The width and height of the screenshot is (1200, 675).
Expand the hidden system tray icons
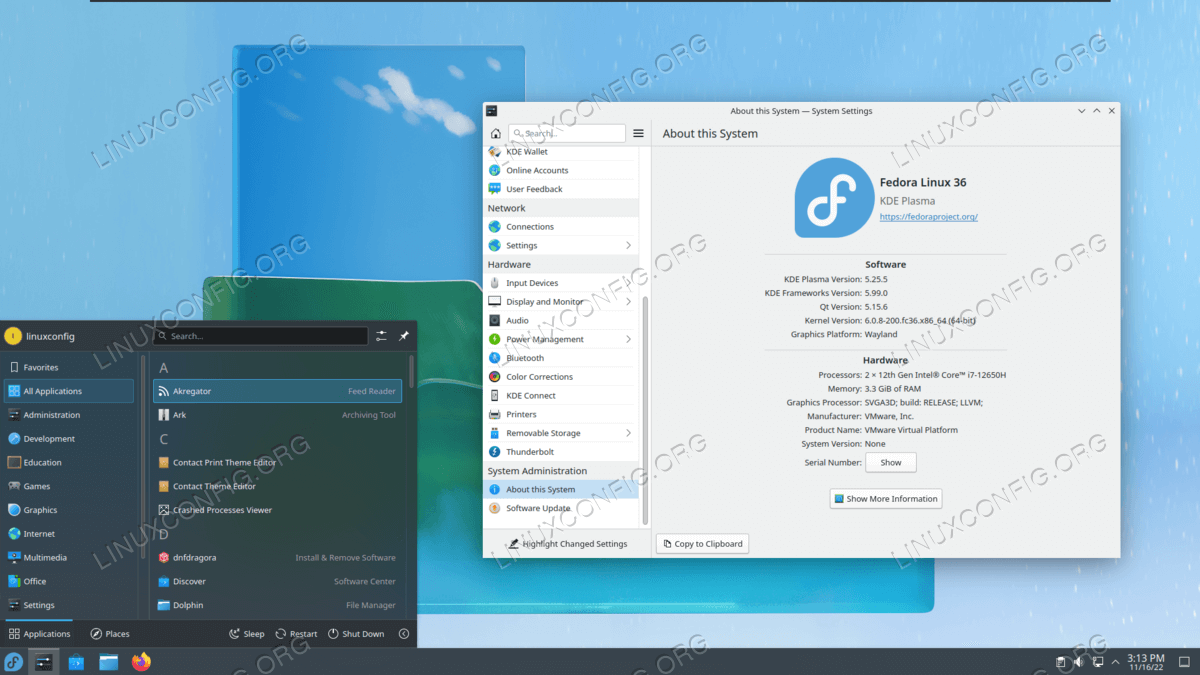(1114, 662)
